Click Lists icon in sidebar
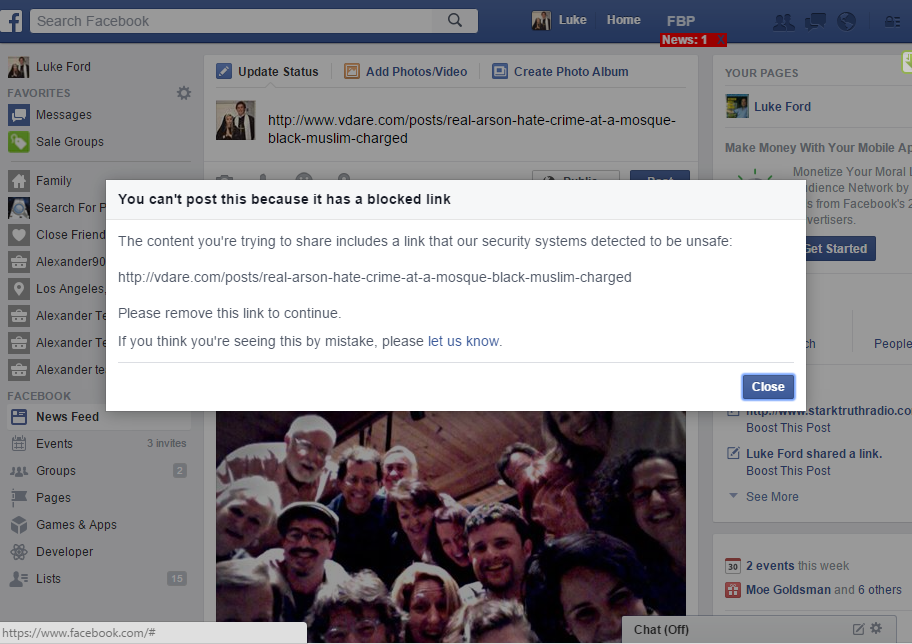The width and height of the screenshot is (912, 644). tap(19, 579)
